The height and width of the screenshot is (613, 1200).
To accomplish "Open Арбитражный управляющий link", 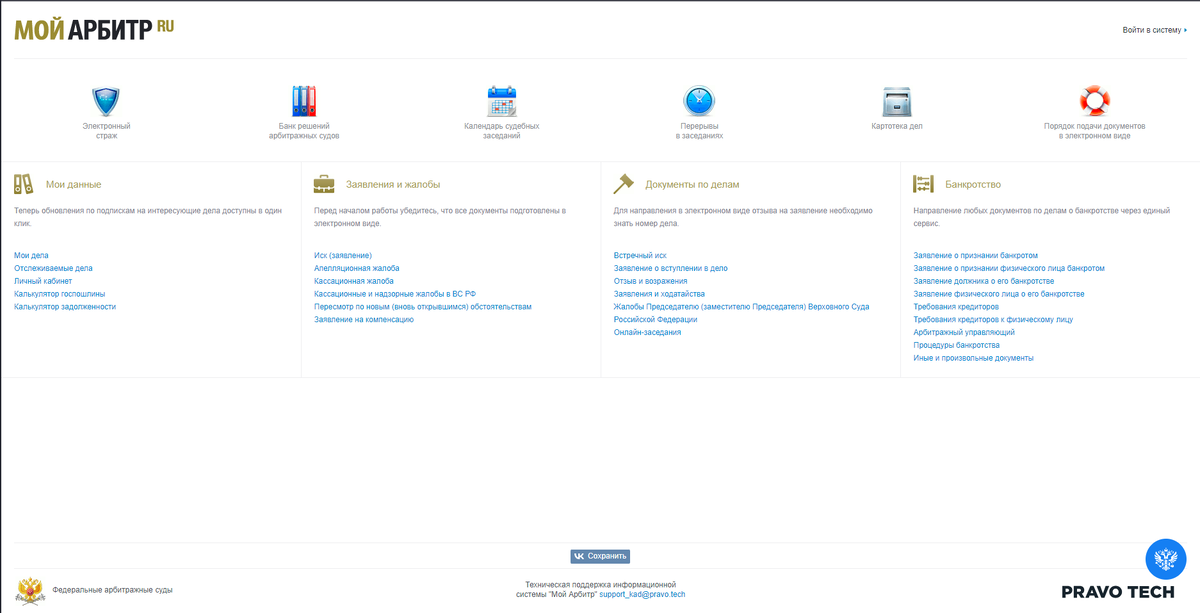I will [x=964, y=332].
